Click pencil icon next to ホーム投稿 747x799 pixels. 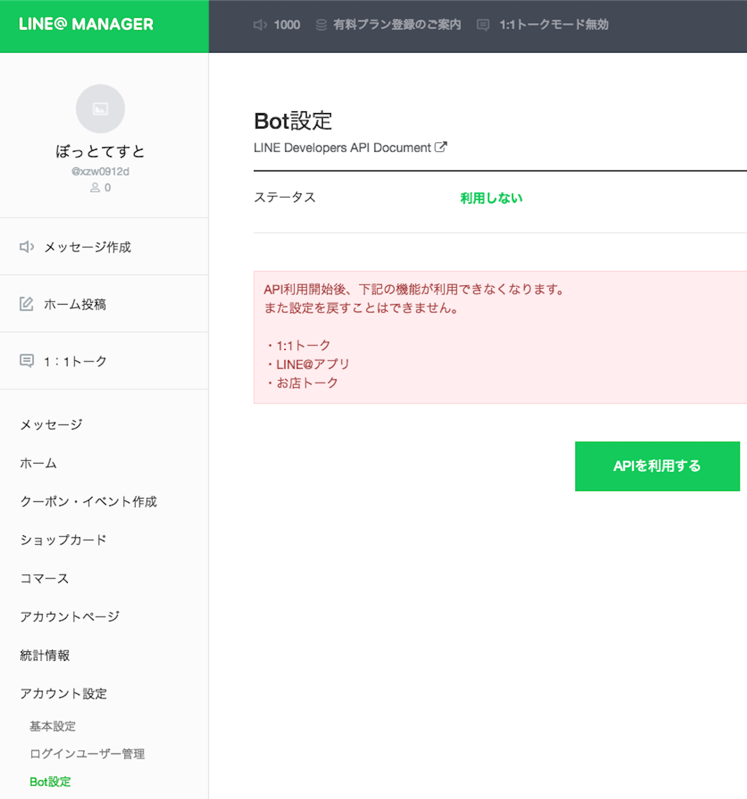[26, 304]
